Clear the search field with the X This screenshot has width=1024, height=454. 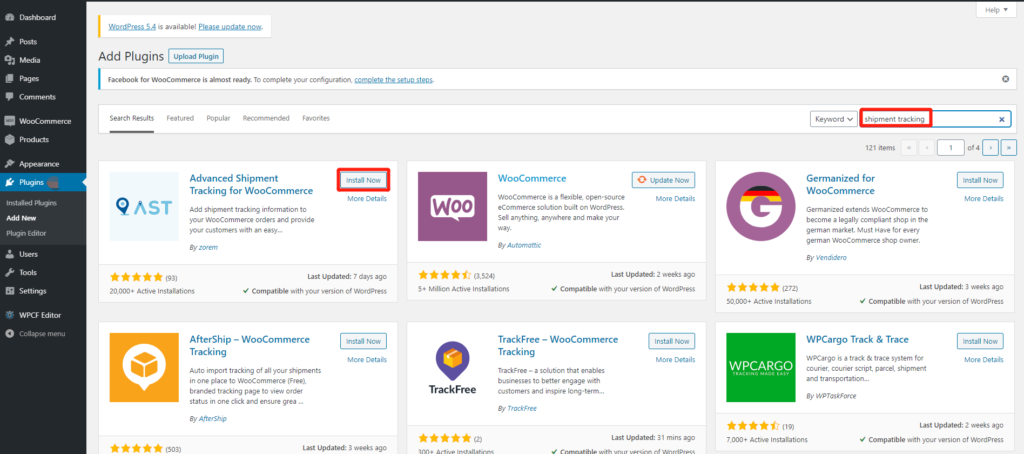pyautogui.click(x=1001, y=120)
